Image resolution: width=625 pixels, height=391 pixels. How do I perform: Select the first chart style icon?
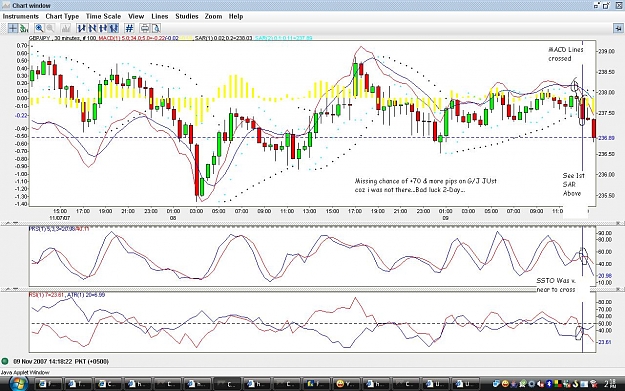tap(82, 28)
